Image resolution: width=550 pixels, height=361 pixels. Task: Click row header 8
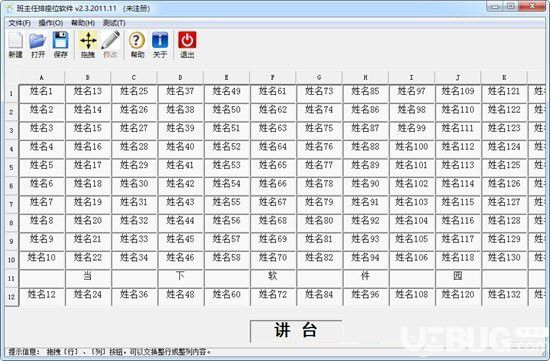click(12, 223)
